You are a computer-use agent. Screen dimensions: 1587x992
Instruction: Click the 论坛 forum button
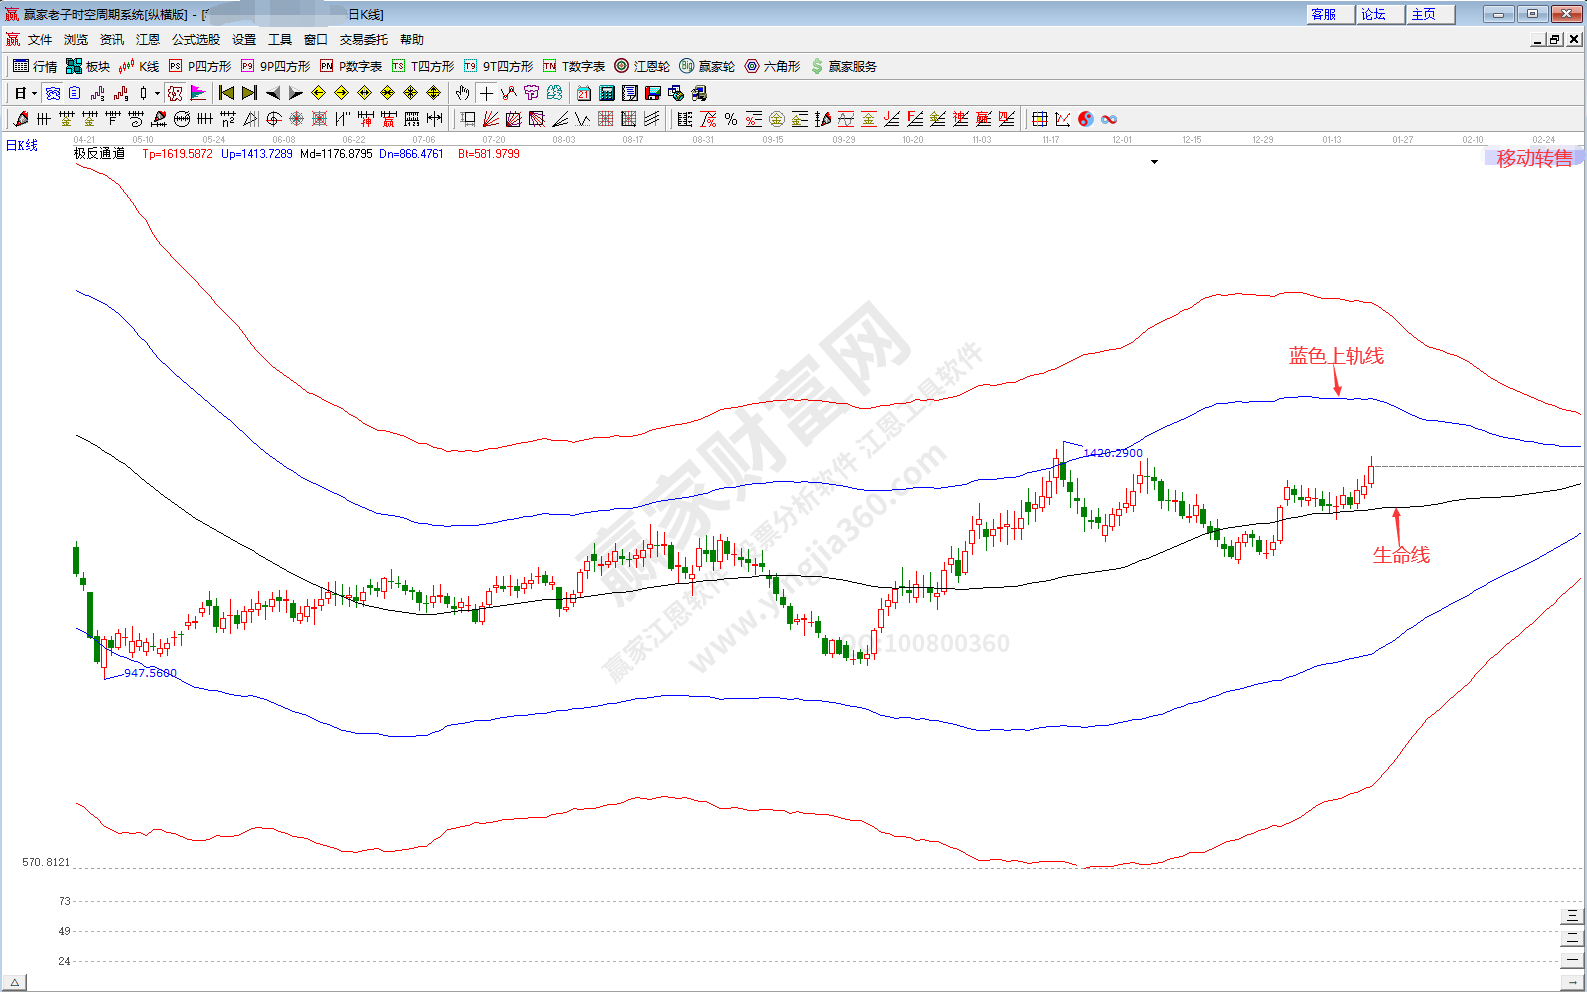click(1379, 14)
